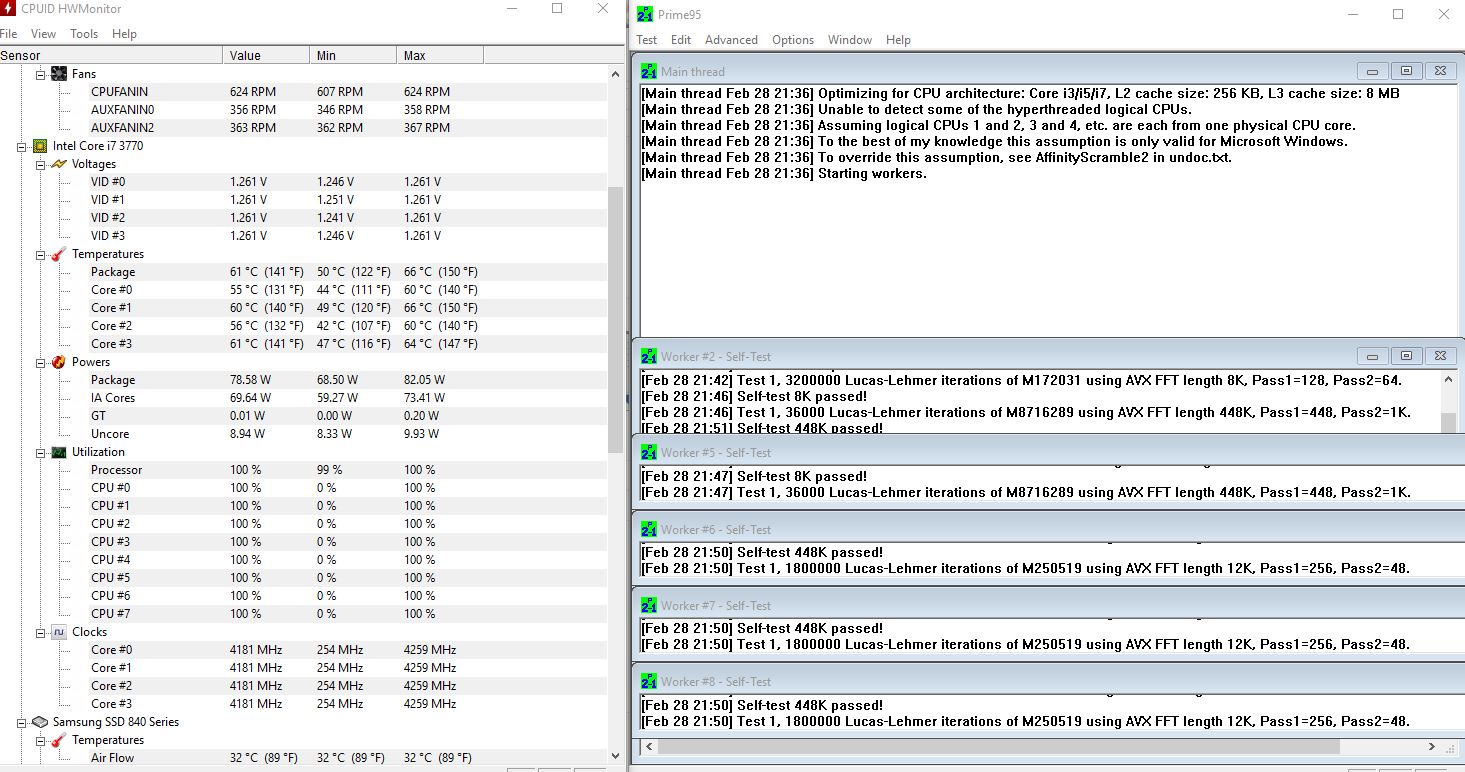
Task: Collapse the Clocks tree node
Action: (41, 632)
